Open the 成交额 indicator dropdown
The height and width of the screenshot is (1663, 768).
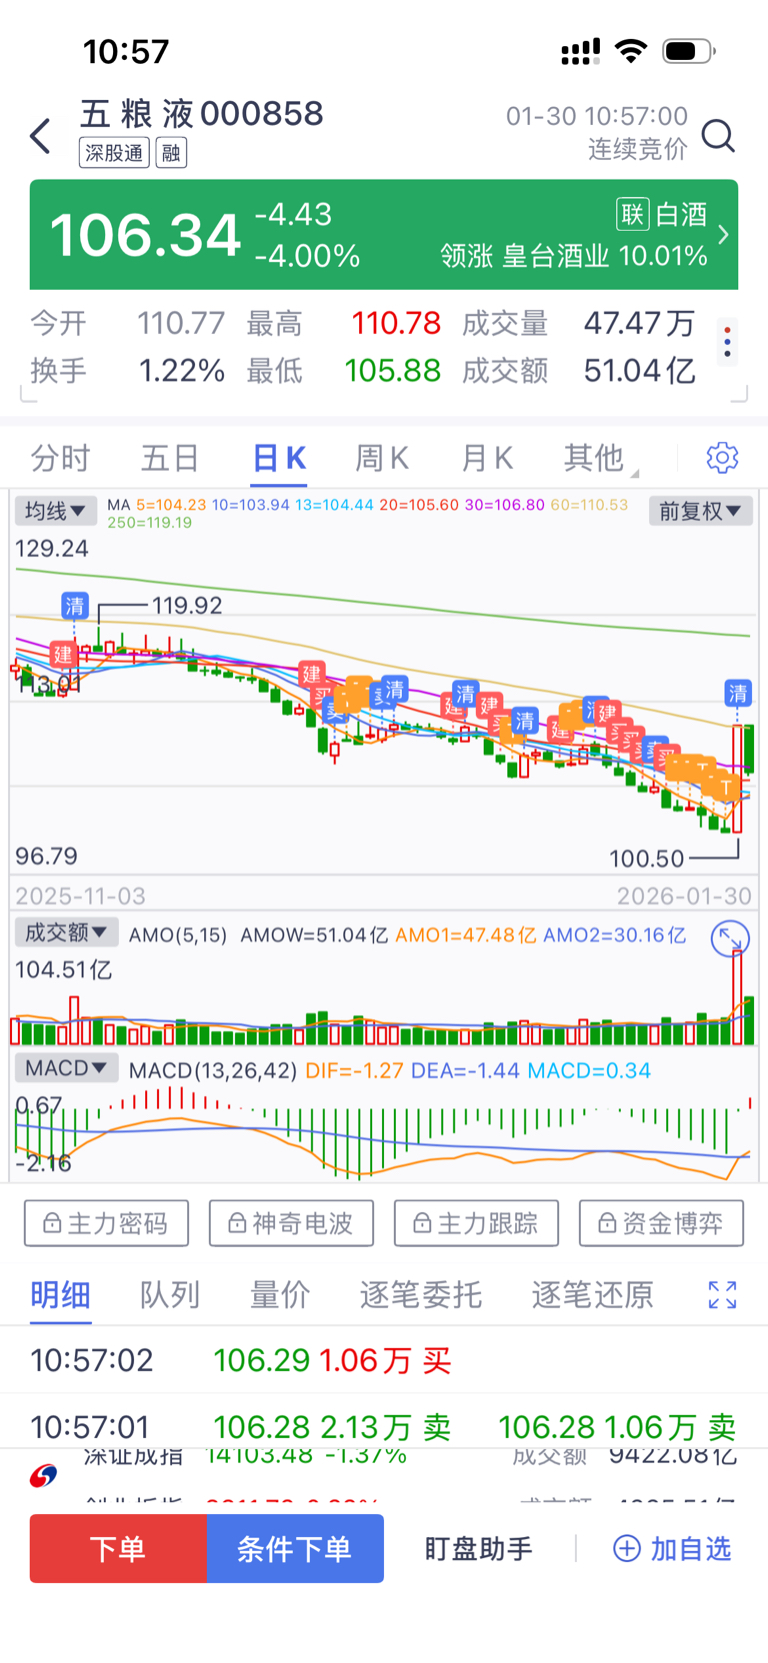(66, 932)
